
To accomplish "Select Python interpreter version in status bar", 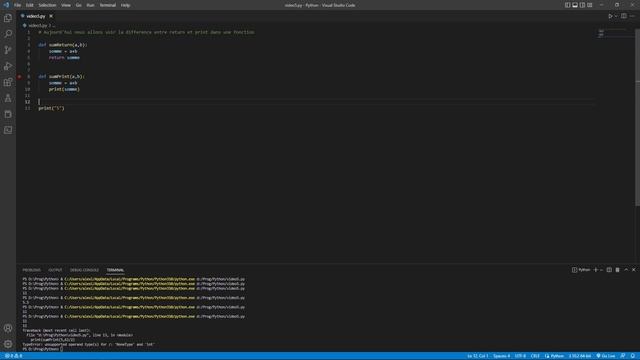I will [580, 356].
